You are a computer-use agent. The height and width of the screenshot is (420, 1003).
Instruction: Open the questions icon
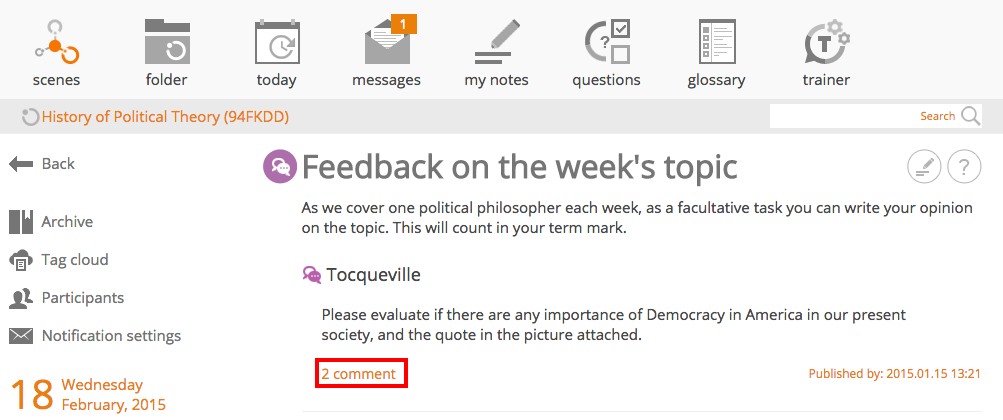pos(607,42)
